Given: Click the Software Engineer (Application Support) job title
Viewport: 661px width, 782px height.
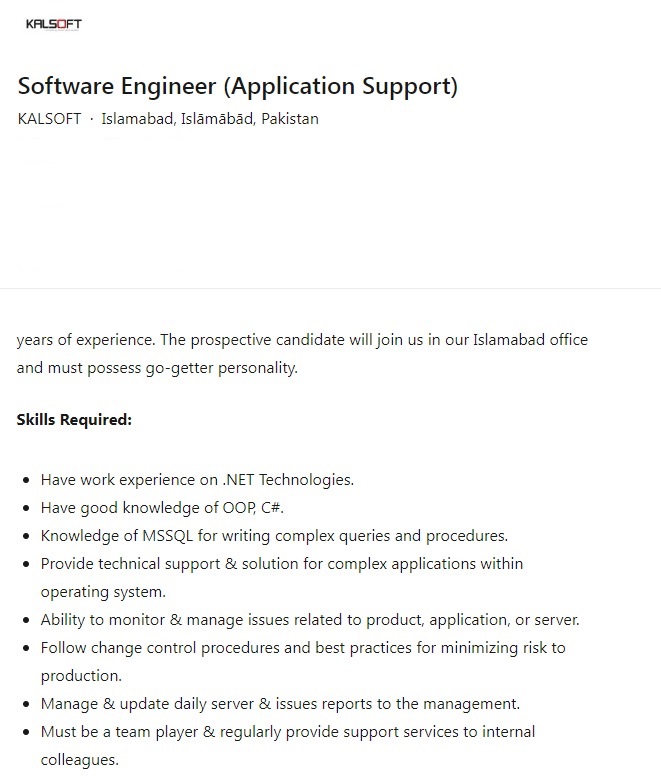Looking at the screenshot, I should tap(237, 86).
